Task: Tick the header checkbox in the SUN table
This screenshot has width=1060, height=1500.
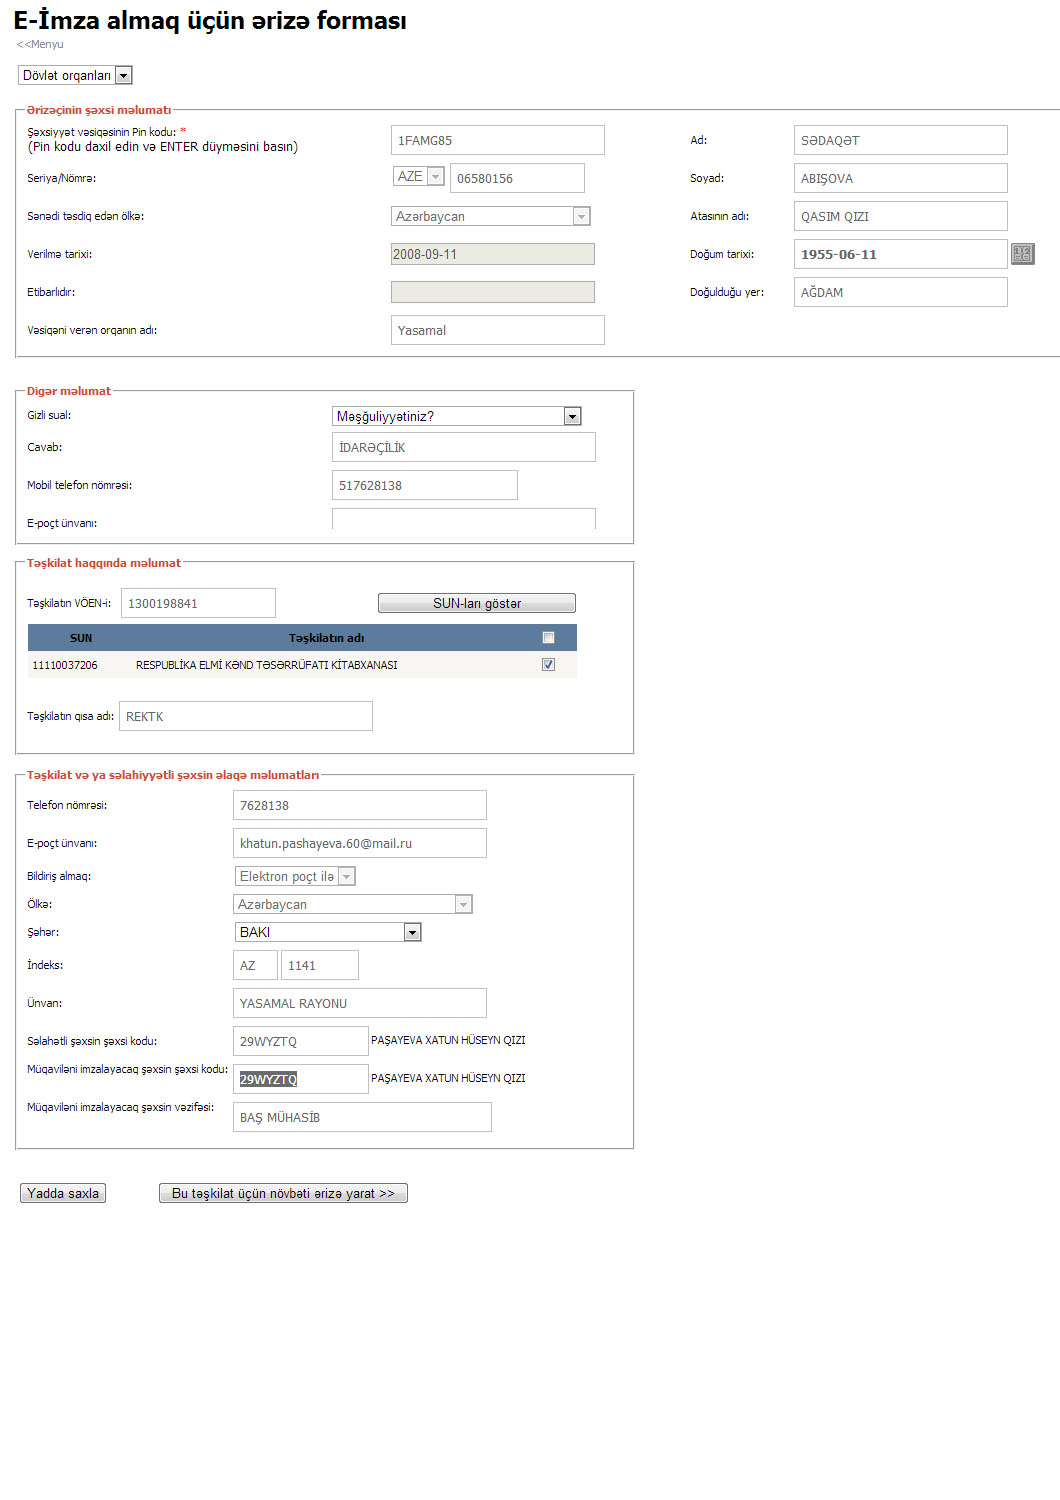Action: [548, 638]
